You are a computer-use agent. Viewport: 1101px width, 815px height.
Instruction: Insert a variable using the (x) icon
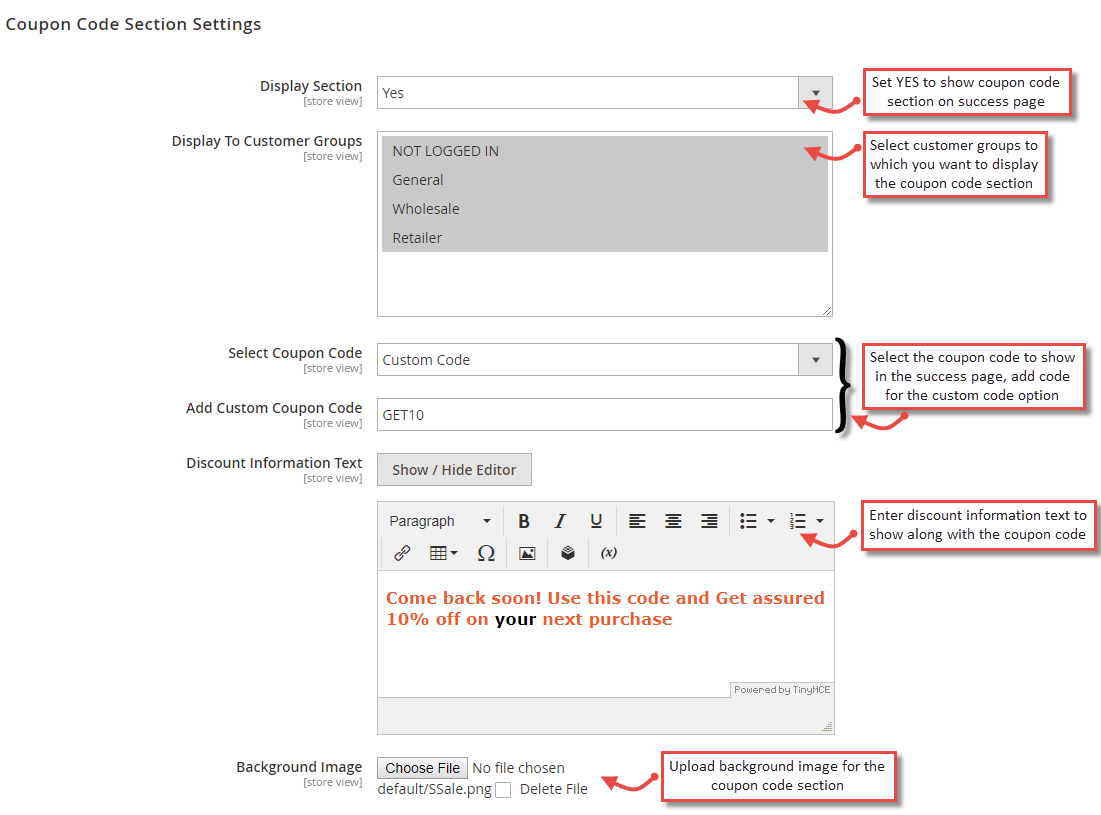click(x=609, y=553)
